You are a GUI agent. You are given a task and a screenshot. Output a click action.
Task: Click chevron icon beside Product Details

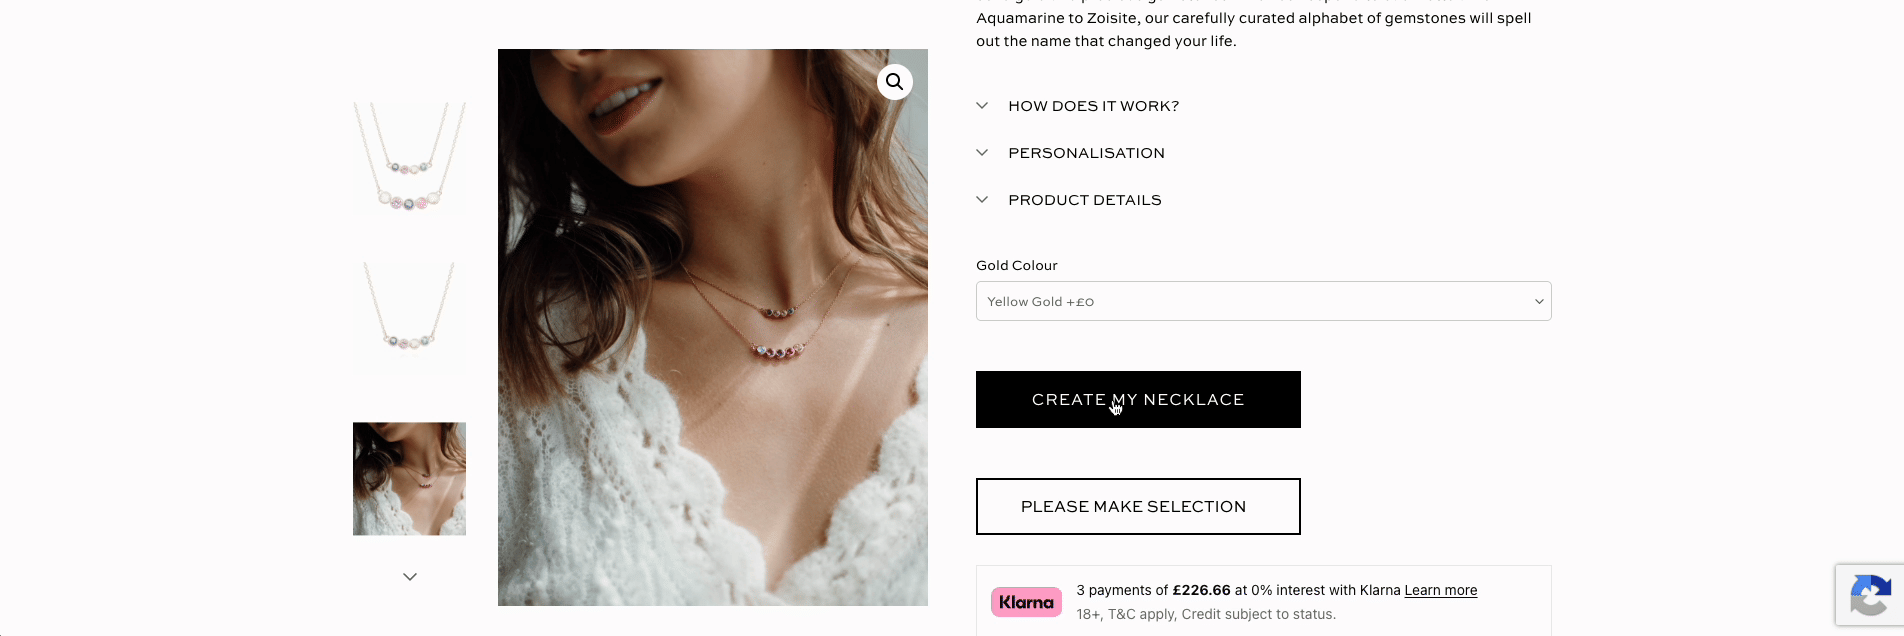[982, 199]
